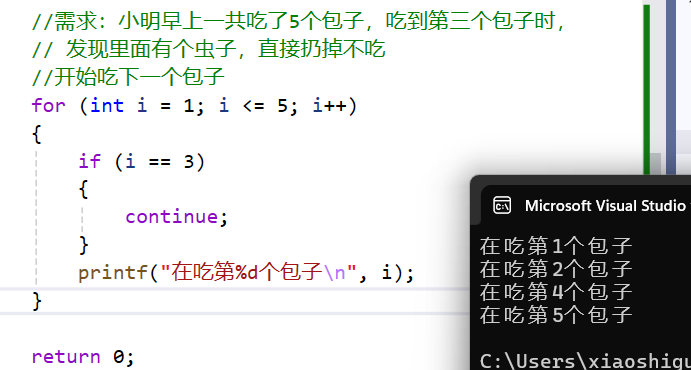Click the editor's vertical scrollbar track
Viewport: 691px width, 370px height.
tap(656, 88)
